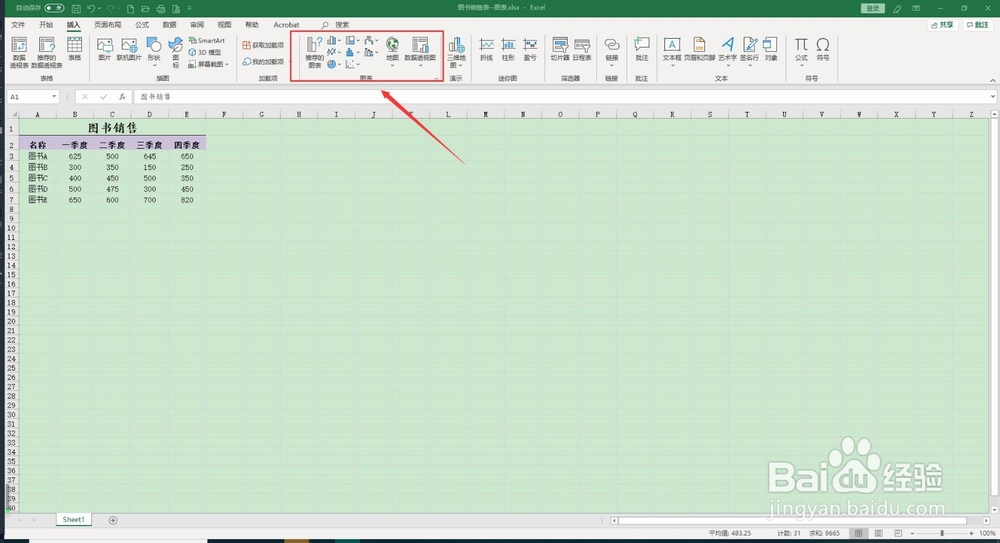Insert a symbol (符号) Omega icon
Image resolution: width=1000 pixels, height=543 pixels.
click(x=823, y=49)
